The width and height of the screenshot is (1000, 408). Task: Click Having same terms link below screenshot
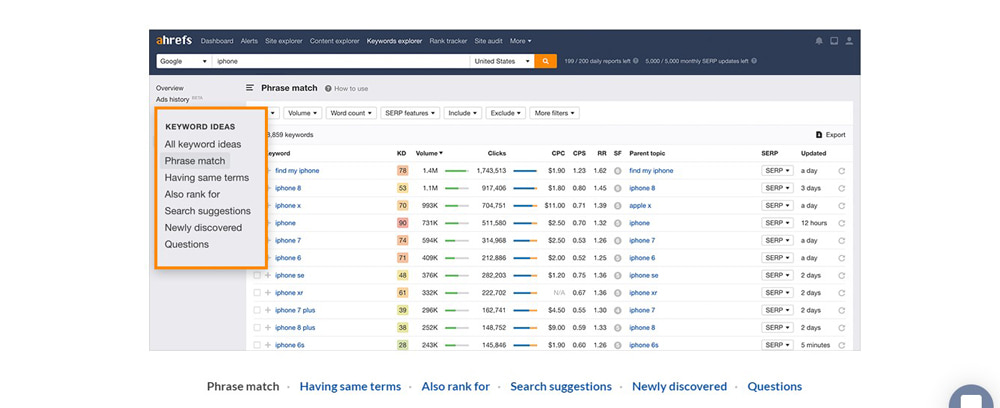coord(350,386)
